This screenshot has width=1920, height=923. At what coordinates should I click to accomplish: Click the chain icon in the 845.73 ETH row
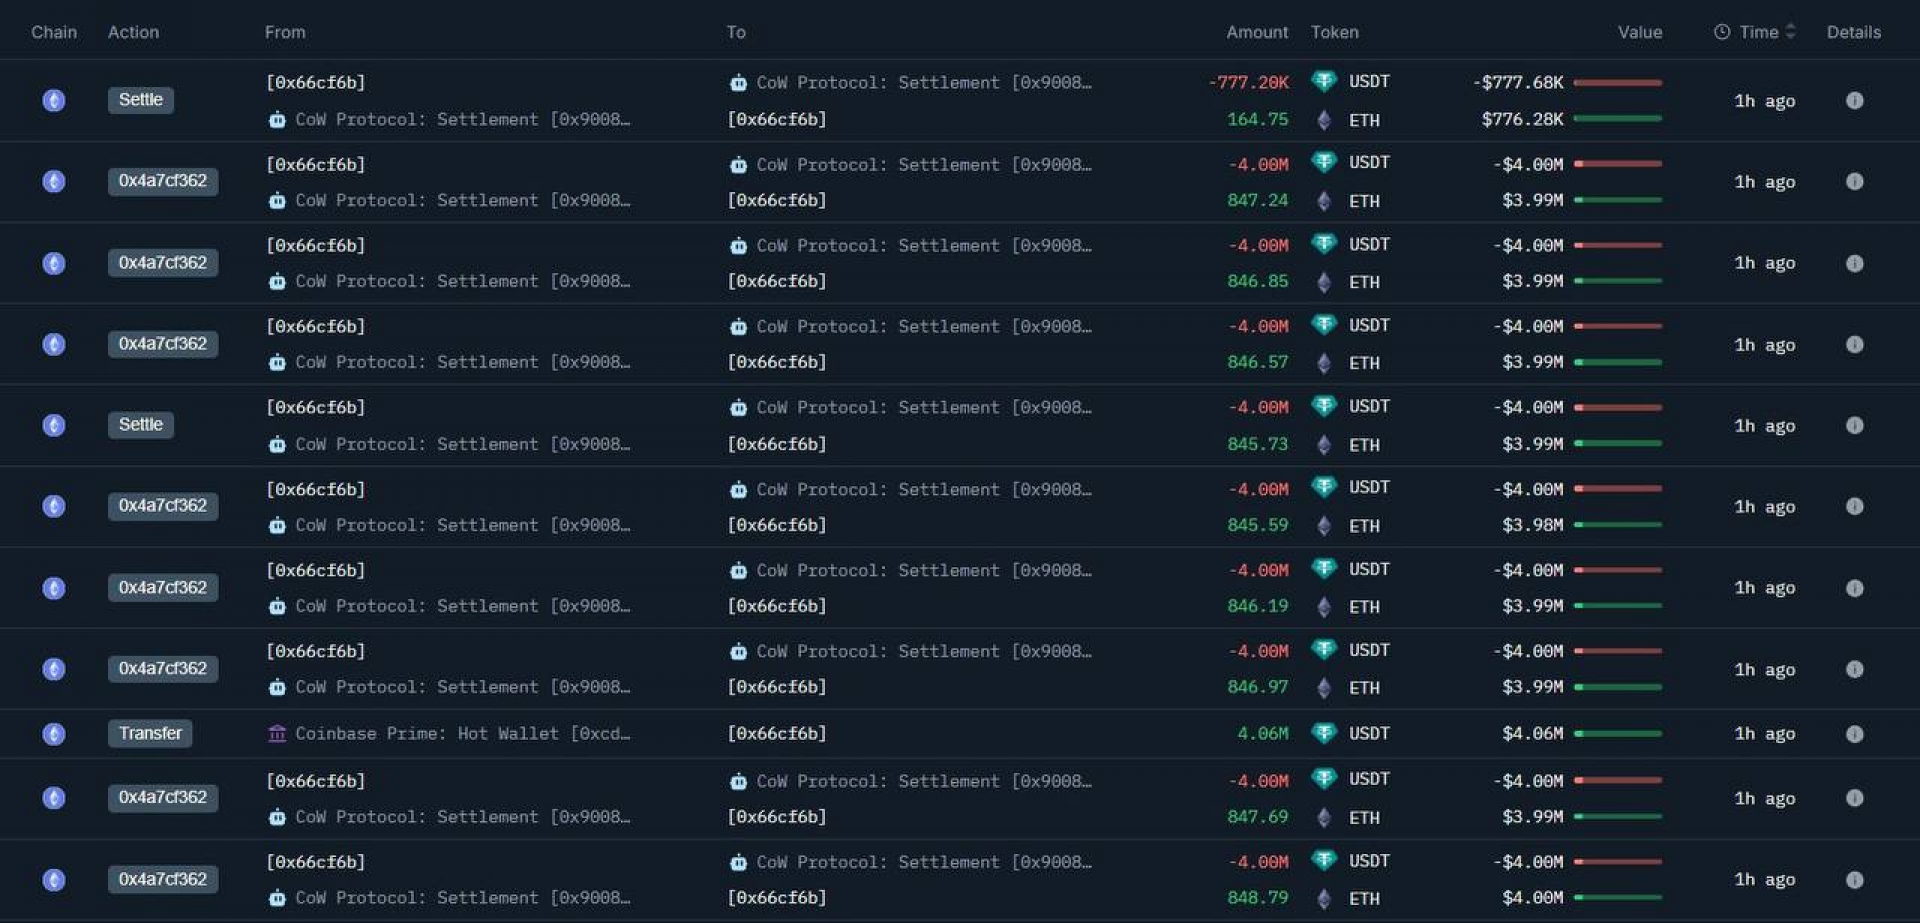54,425
